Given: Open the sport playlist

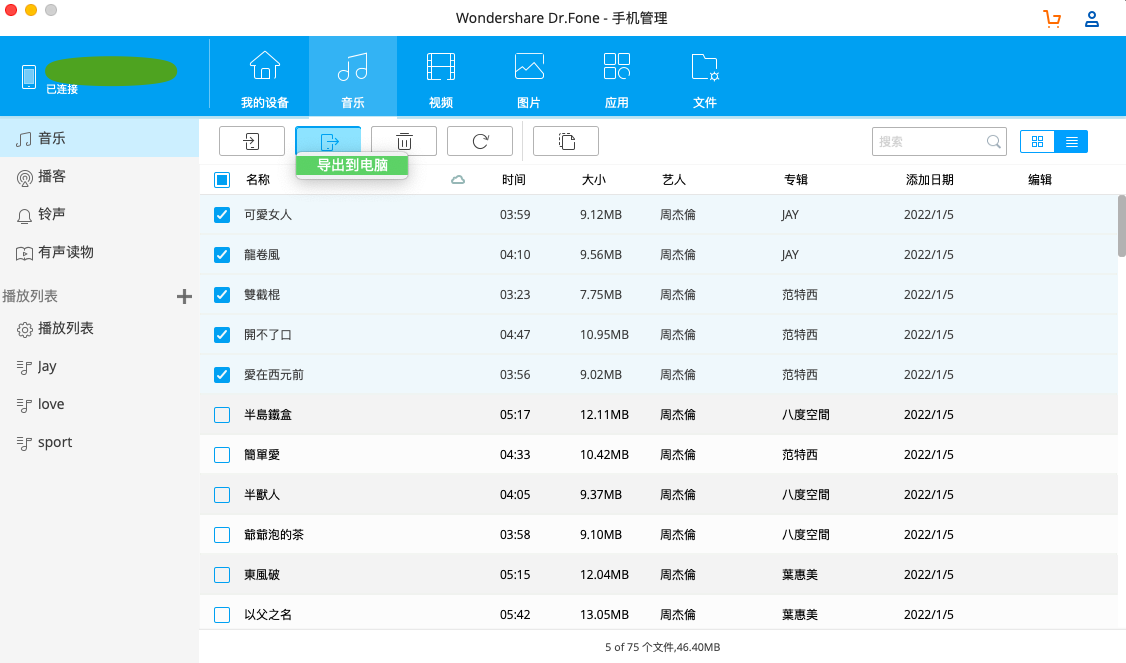Looking at the screenshot, I should pyautogui.click(x=99, y=442).
